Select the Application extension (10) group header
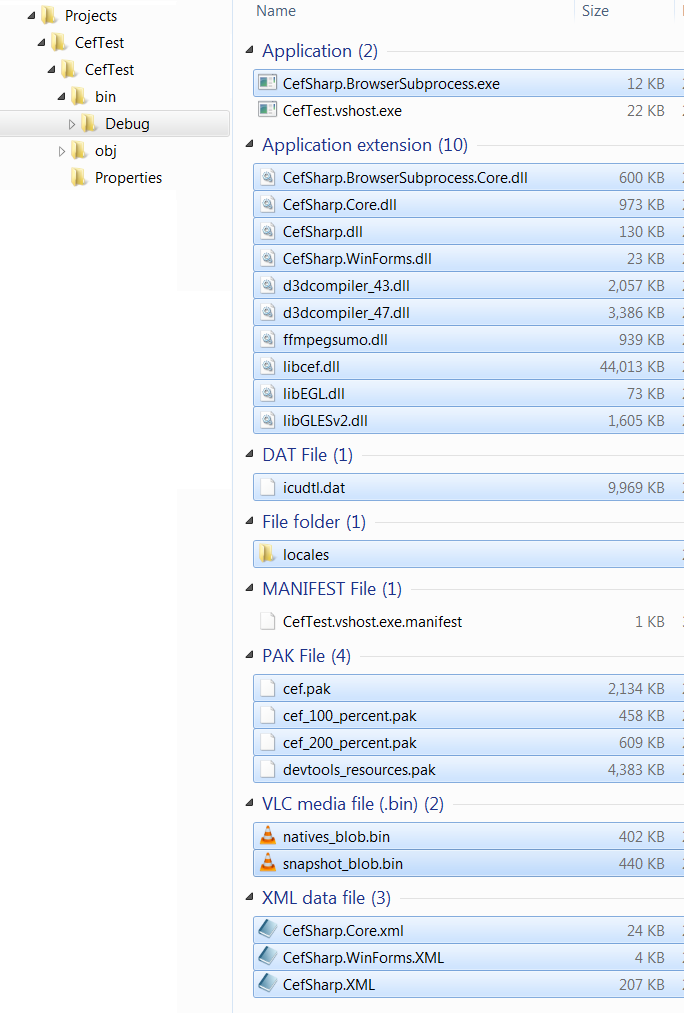 point(365,145)
